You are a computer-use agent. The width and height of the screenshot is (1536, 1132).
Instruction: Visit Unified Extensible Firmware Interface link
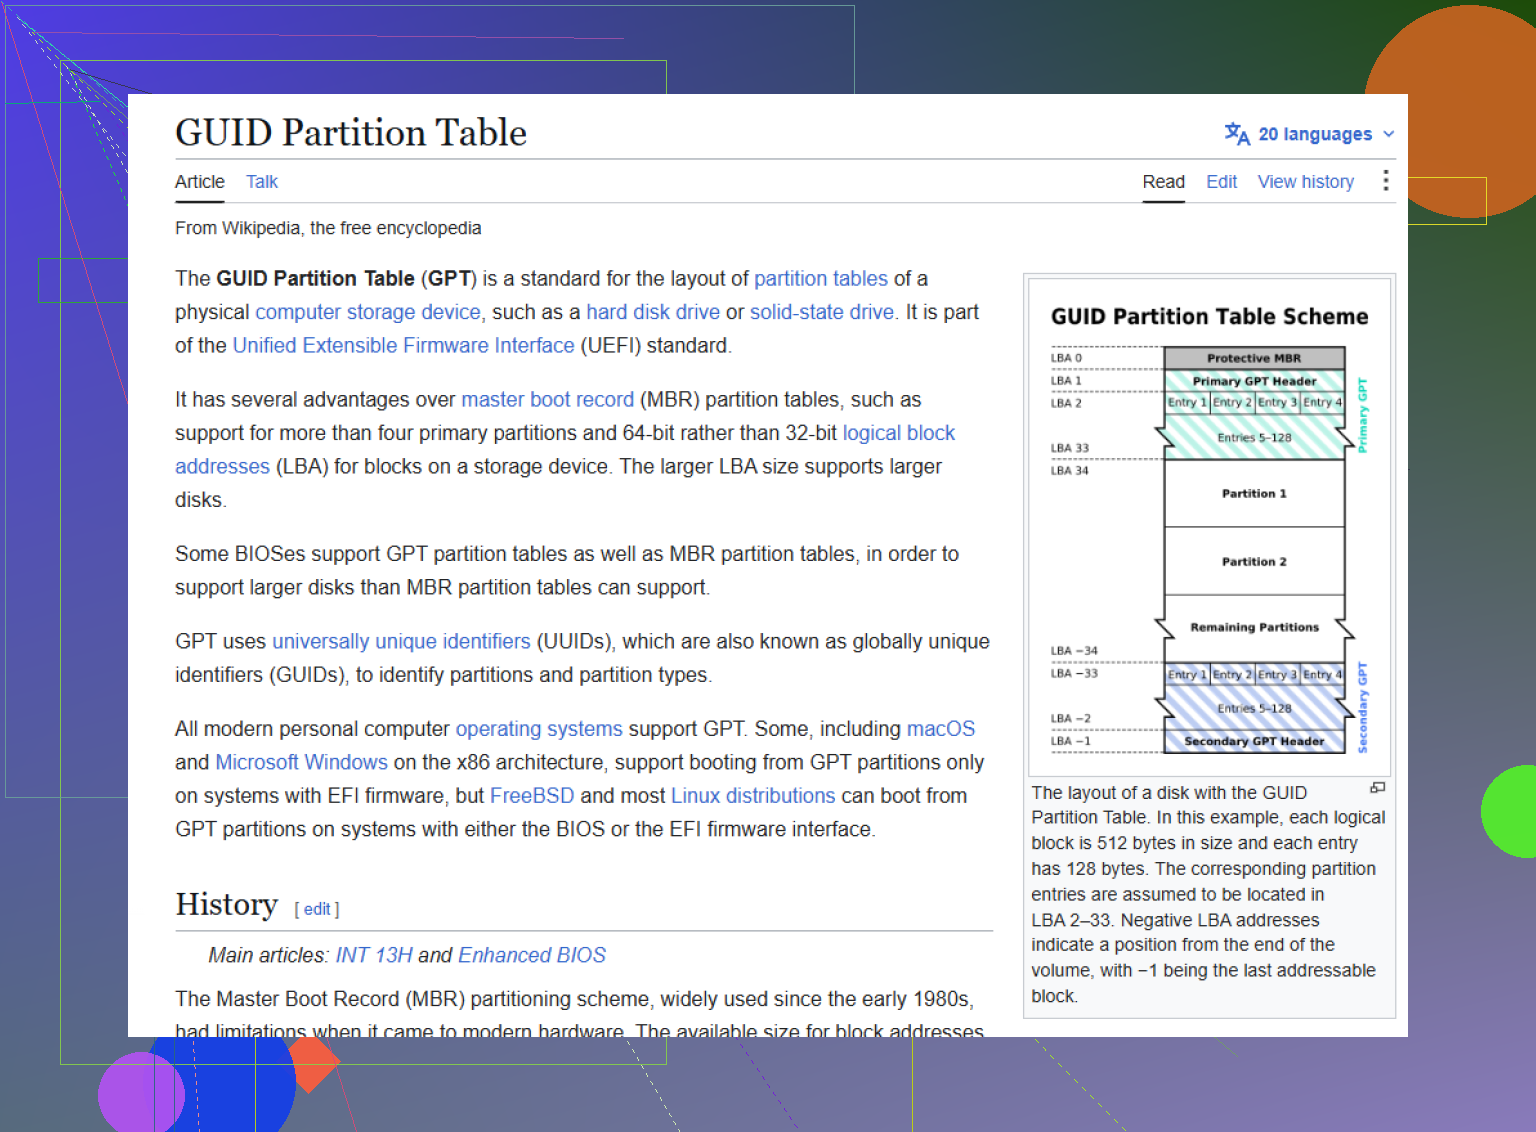(404, 346)
